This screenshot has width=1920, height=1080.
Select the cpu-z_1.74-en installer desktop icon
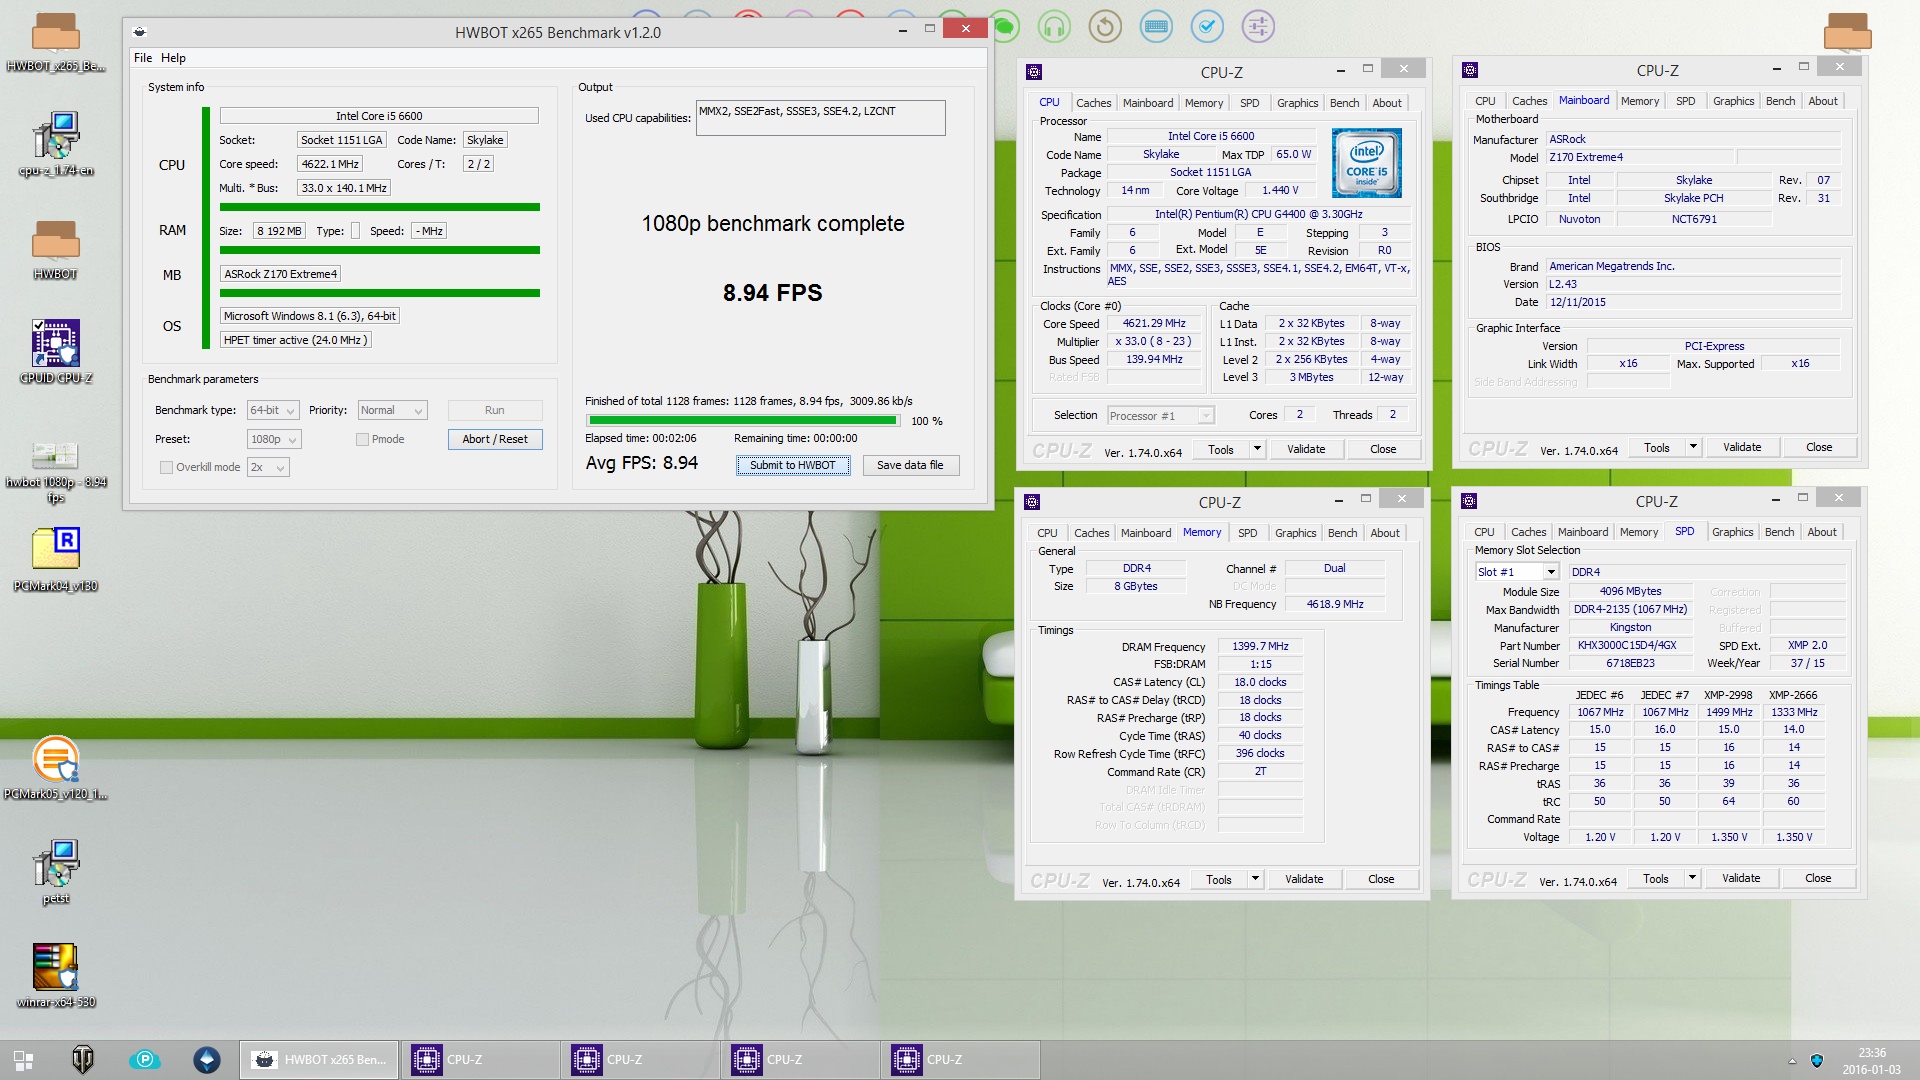tap(55, 144)
